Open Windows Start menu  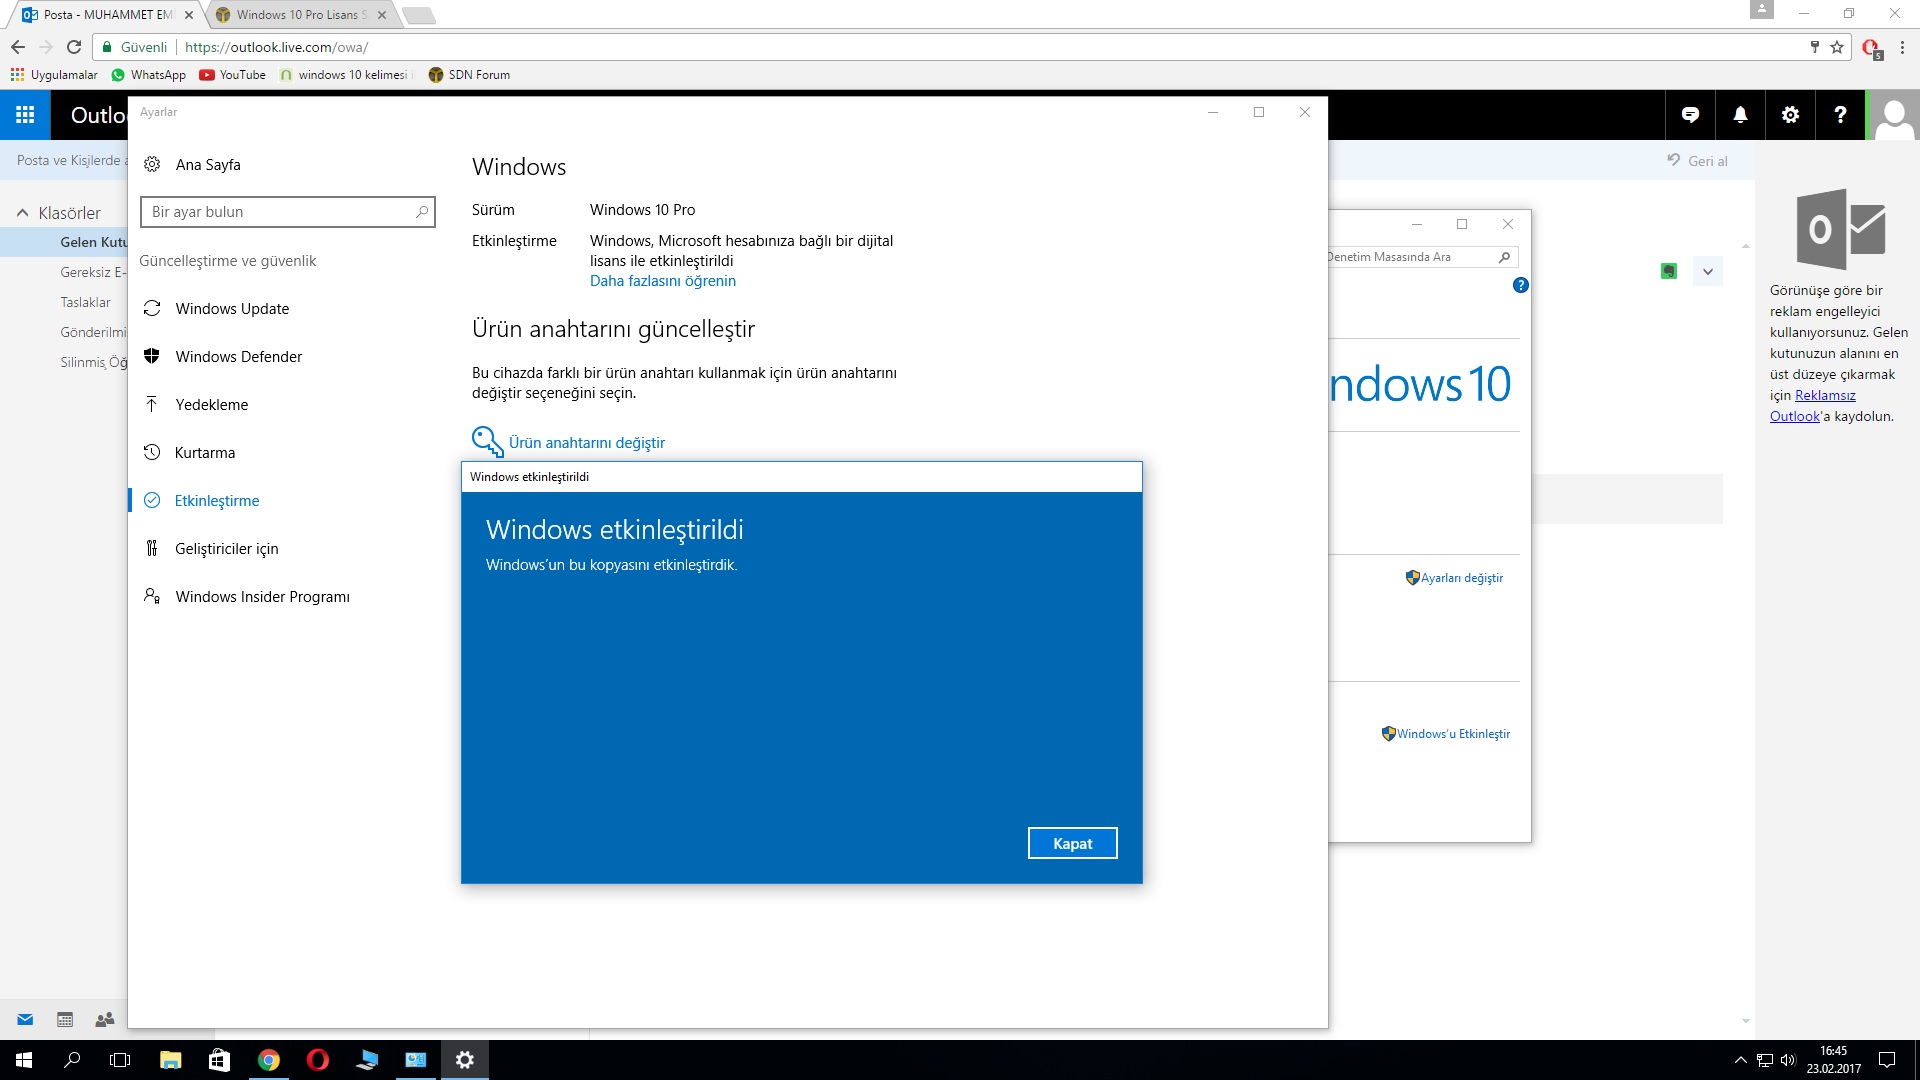pyautogui.click(x=24, y=1060)
